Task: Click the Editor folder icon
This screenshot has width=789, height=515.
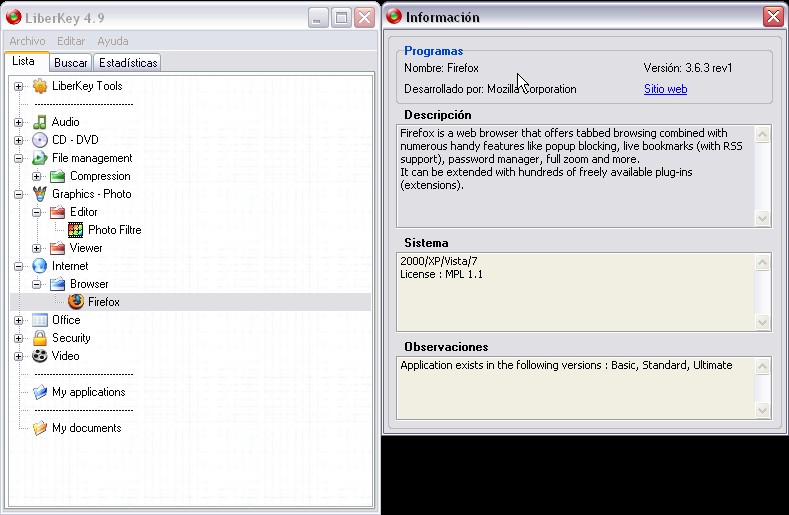Action: (x=57, y=212)
